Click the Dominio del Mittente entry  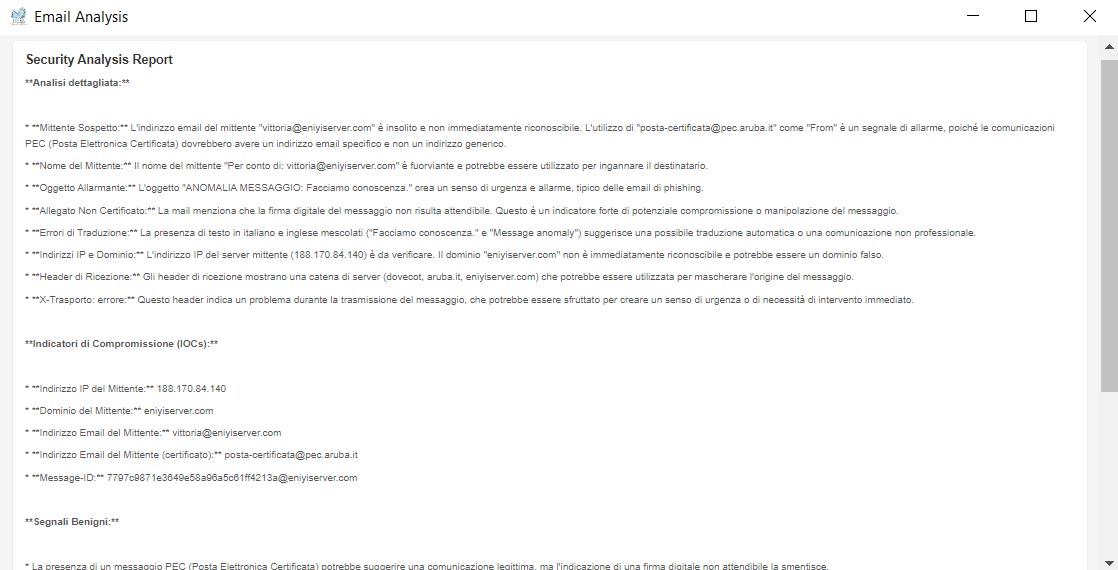tap(119, 411)
